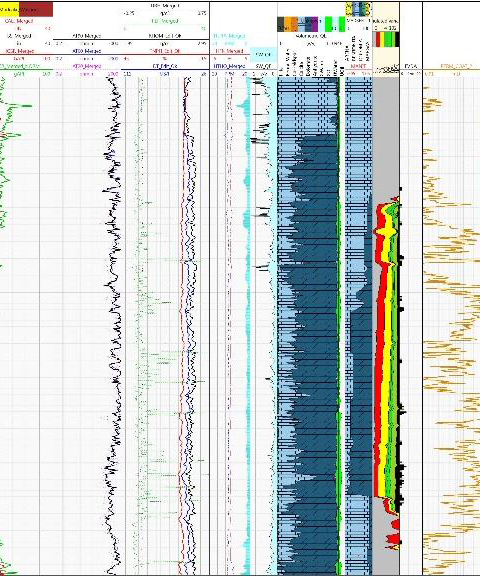Select the dark blue sonic DT curve header

[165, 66]
